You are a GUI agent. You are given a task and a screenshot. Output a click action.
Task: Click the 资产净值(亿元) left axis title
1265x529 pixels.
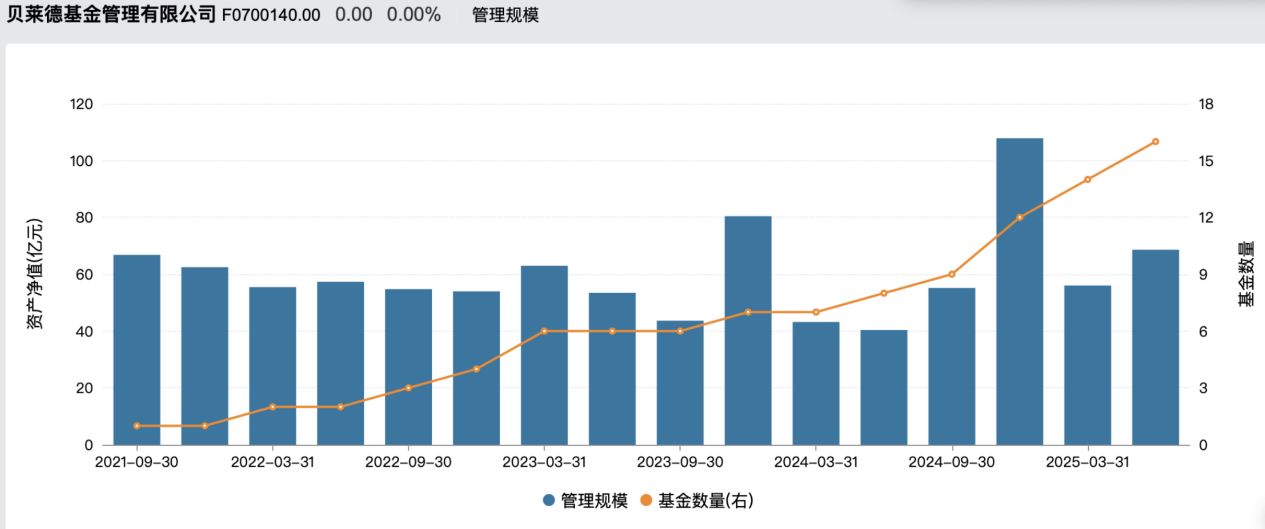tap(35, 274)
